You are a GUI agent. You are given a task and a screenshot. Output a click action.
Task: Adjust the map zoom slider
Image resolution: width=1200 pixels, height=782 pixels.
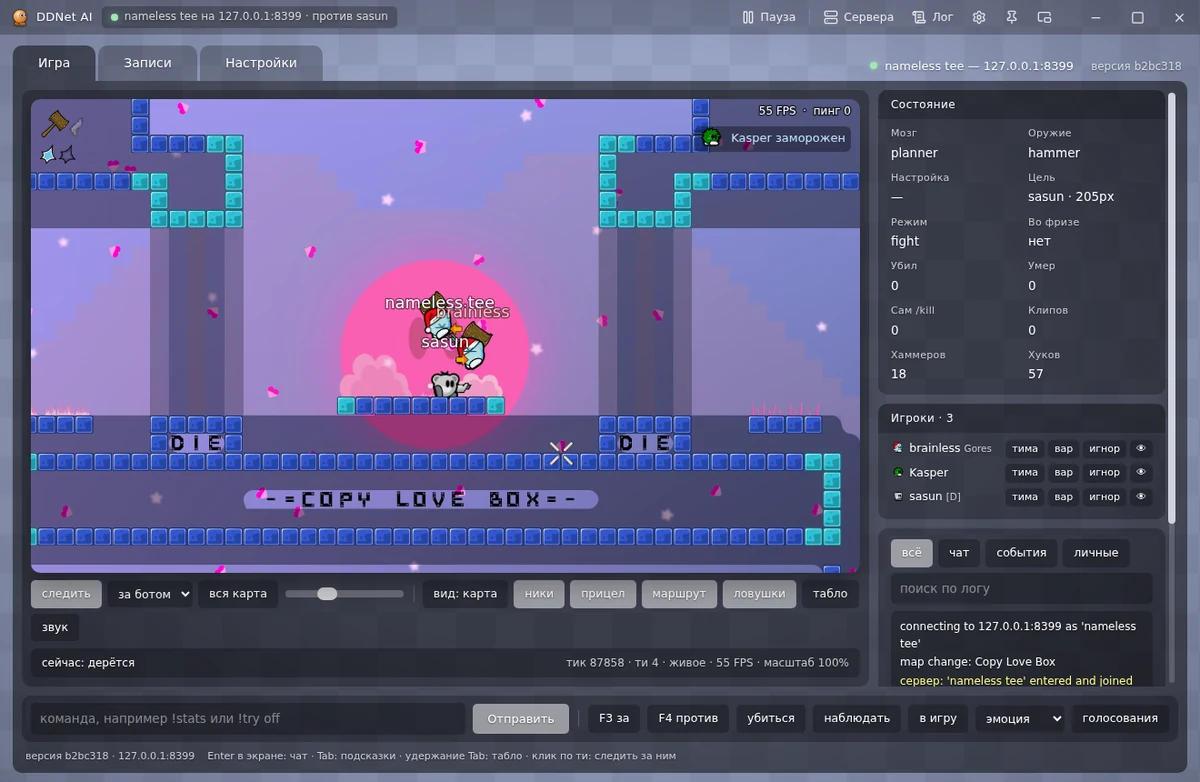click(x=344, y=594)
